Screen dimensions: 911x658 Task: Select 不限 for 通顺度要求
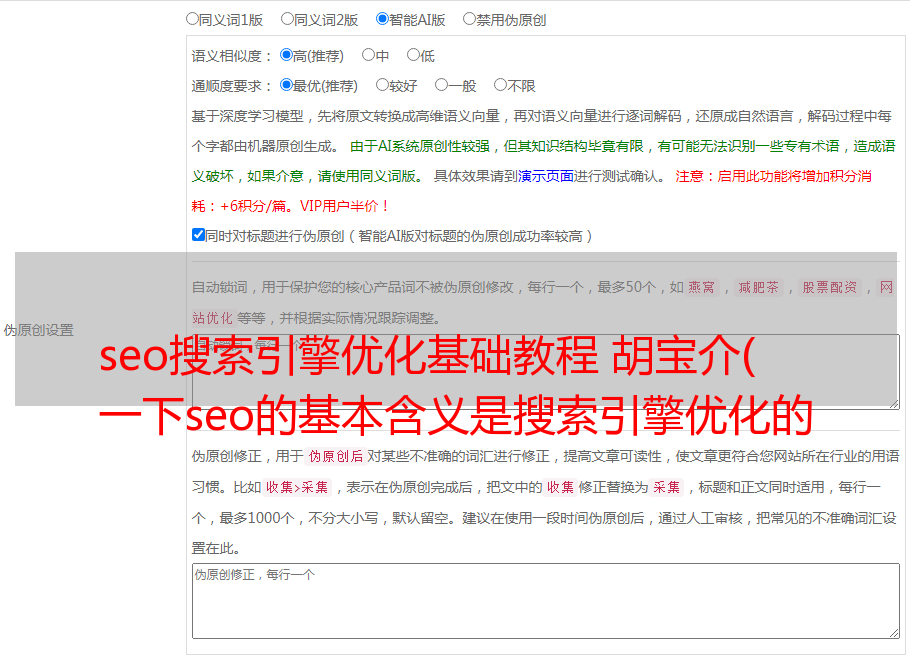click(x=500, y=85)
